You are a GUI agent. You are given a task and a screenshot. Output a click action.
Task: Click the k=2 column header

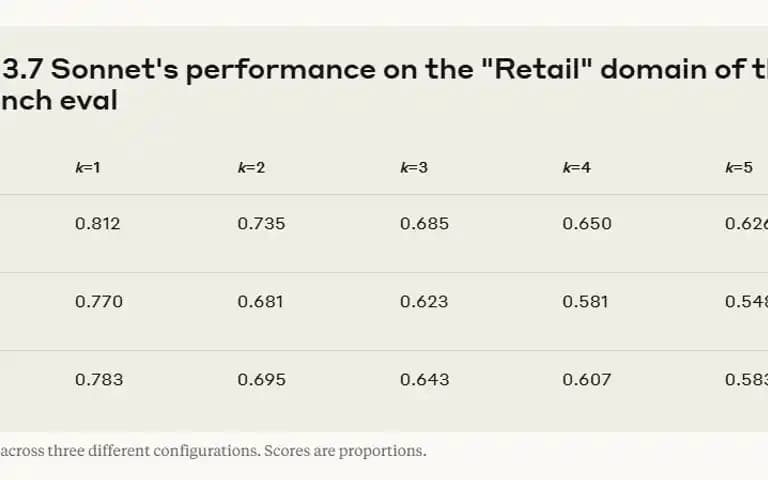[251, 168]
